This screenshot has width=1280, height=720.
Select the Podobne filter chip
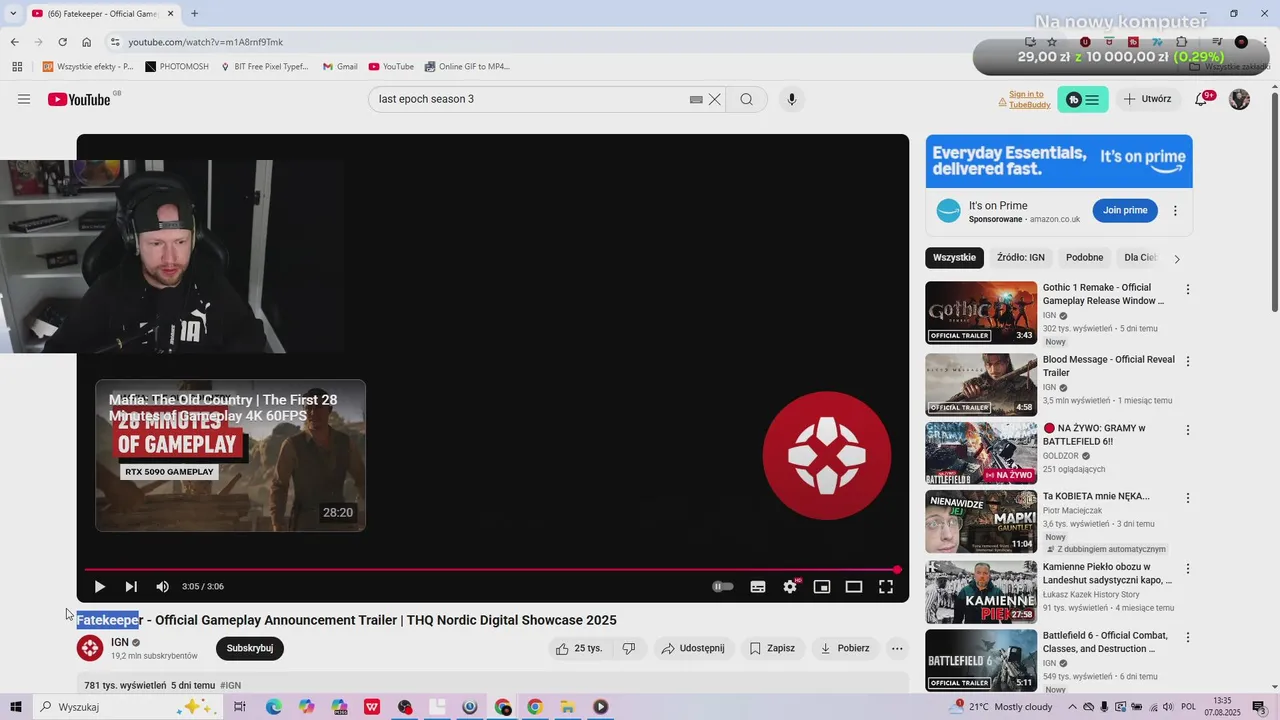(x=1084, y=258)
